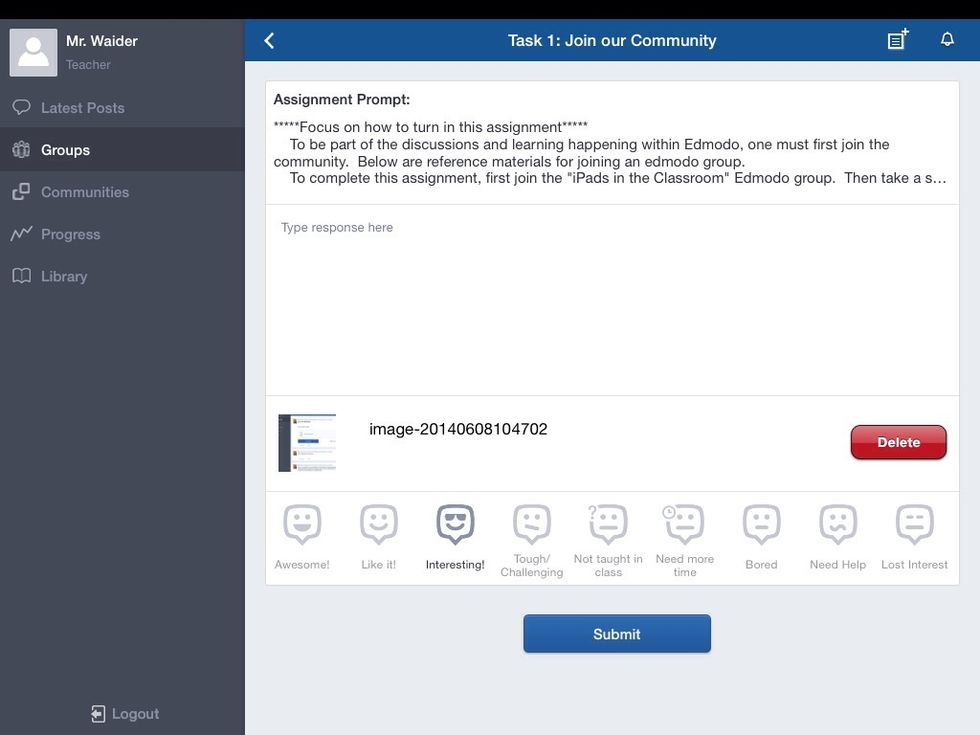Open the new note icon in header
This screenshot has height=735, width=980.
[897, 40]
